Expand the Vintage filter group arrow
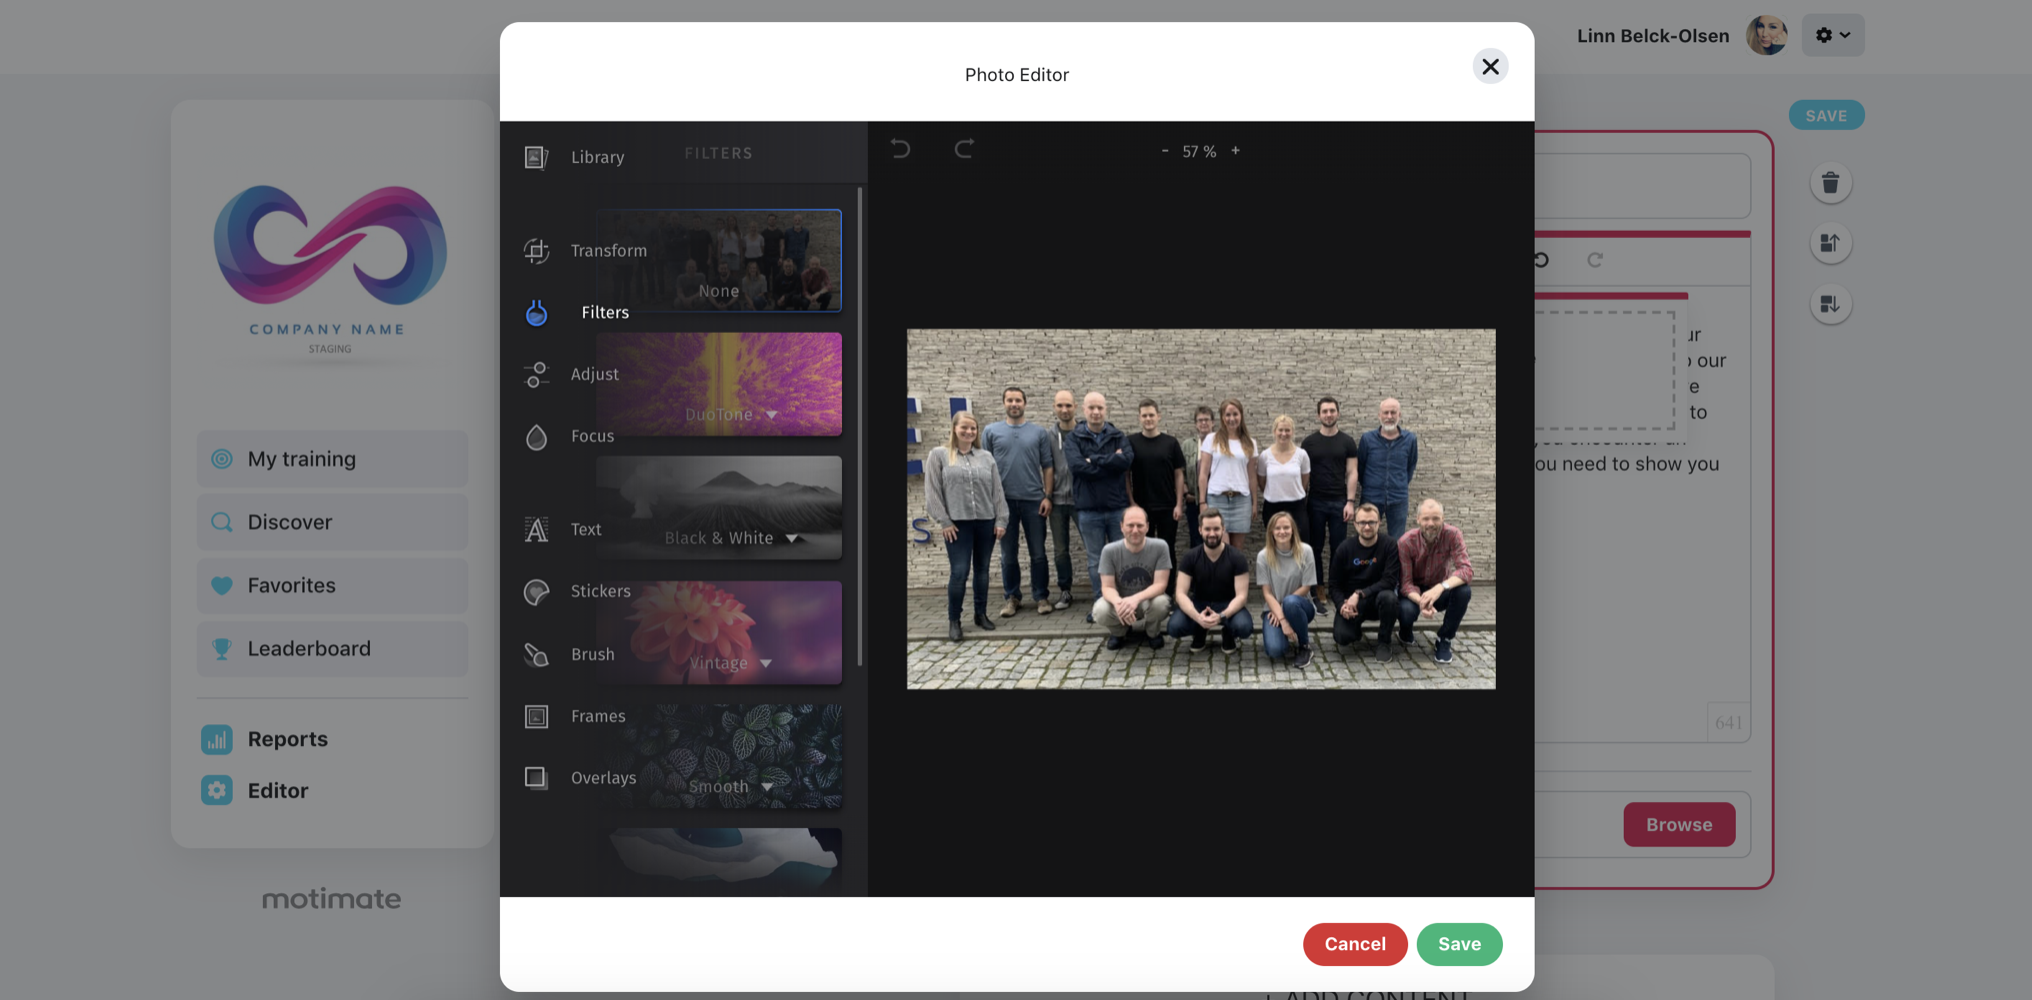Image resolution: width=2032 pixels, height=1000 pixels. point(766,664)
